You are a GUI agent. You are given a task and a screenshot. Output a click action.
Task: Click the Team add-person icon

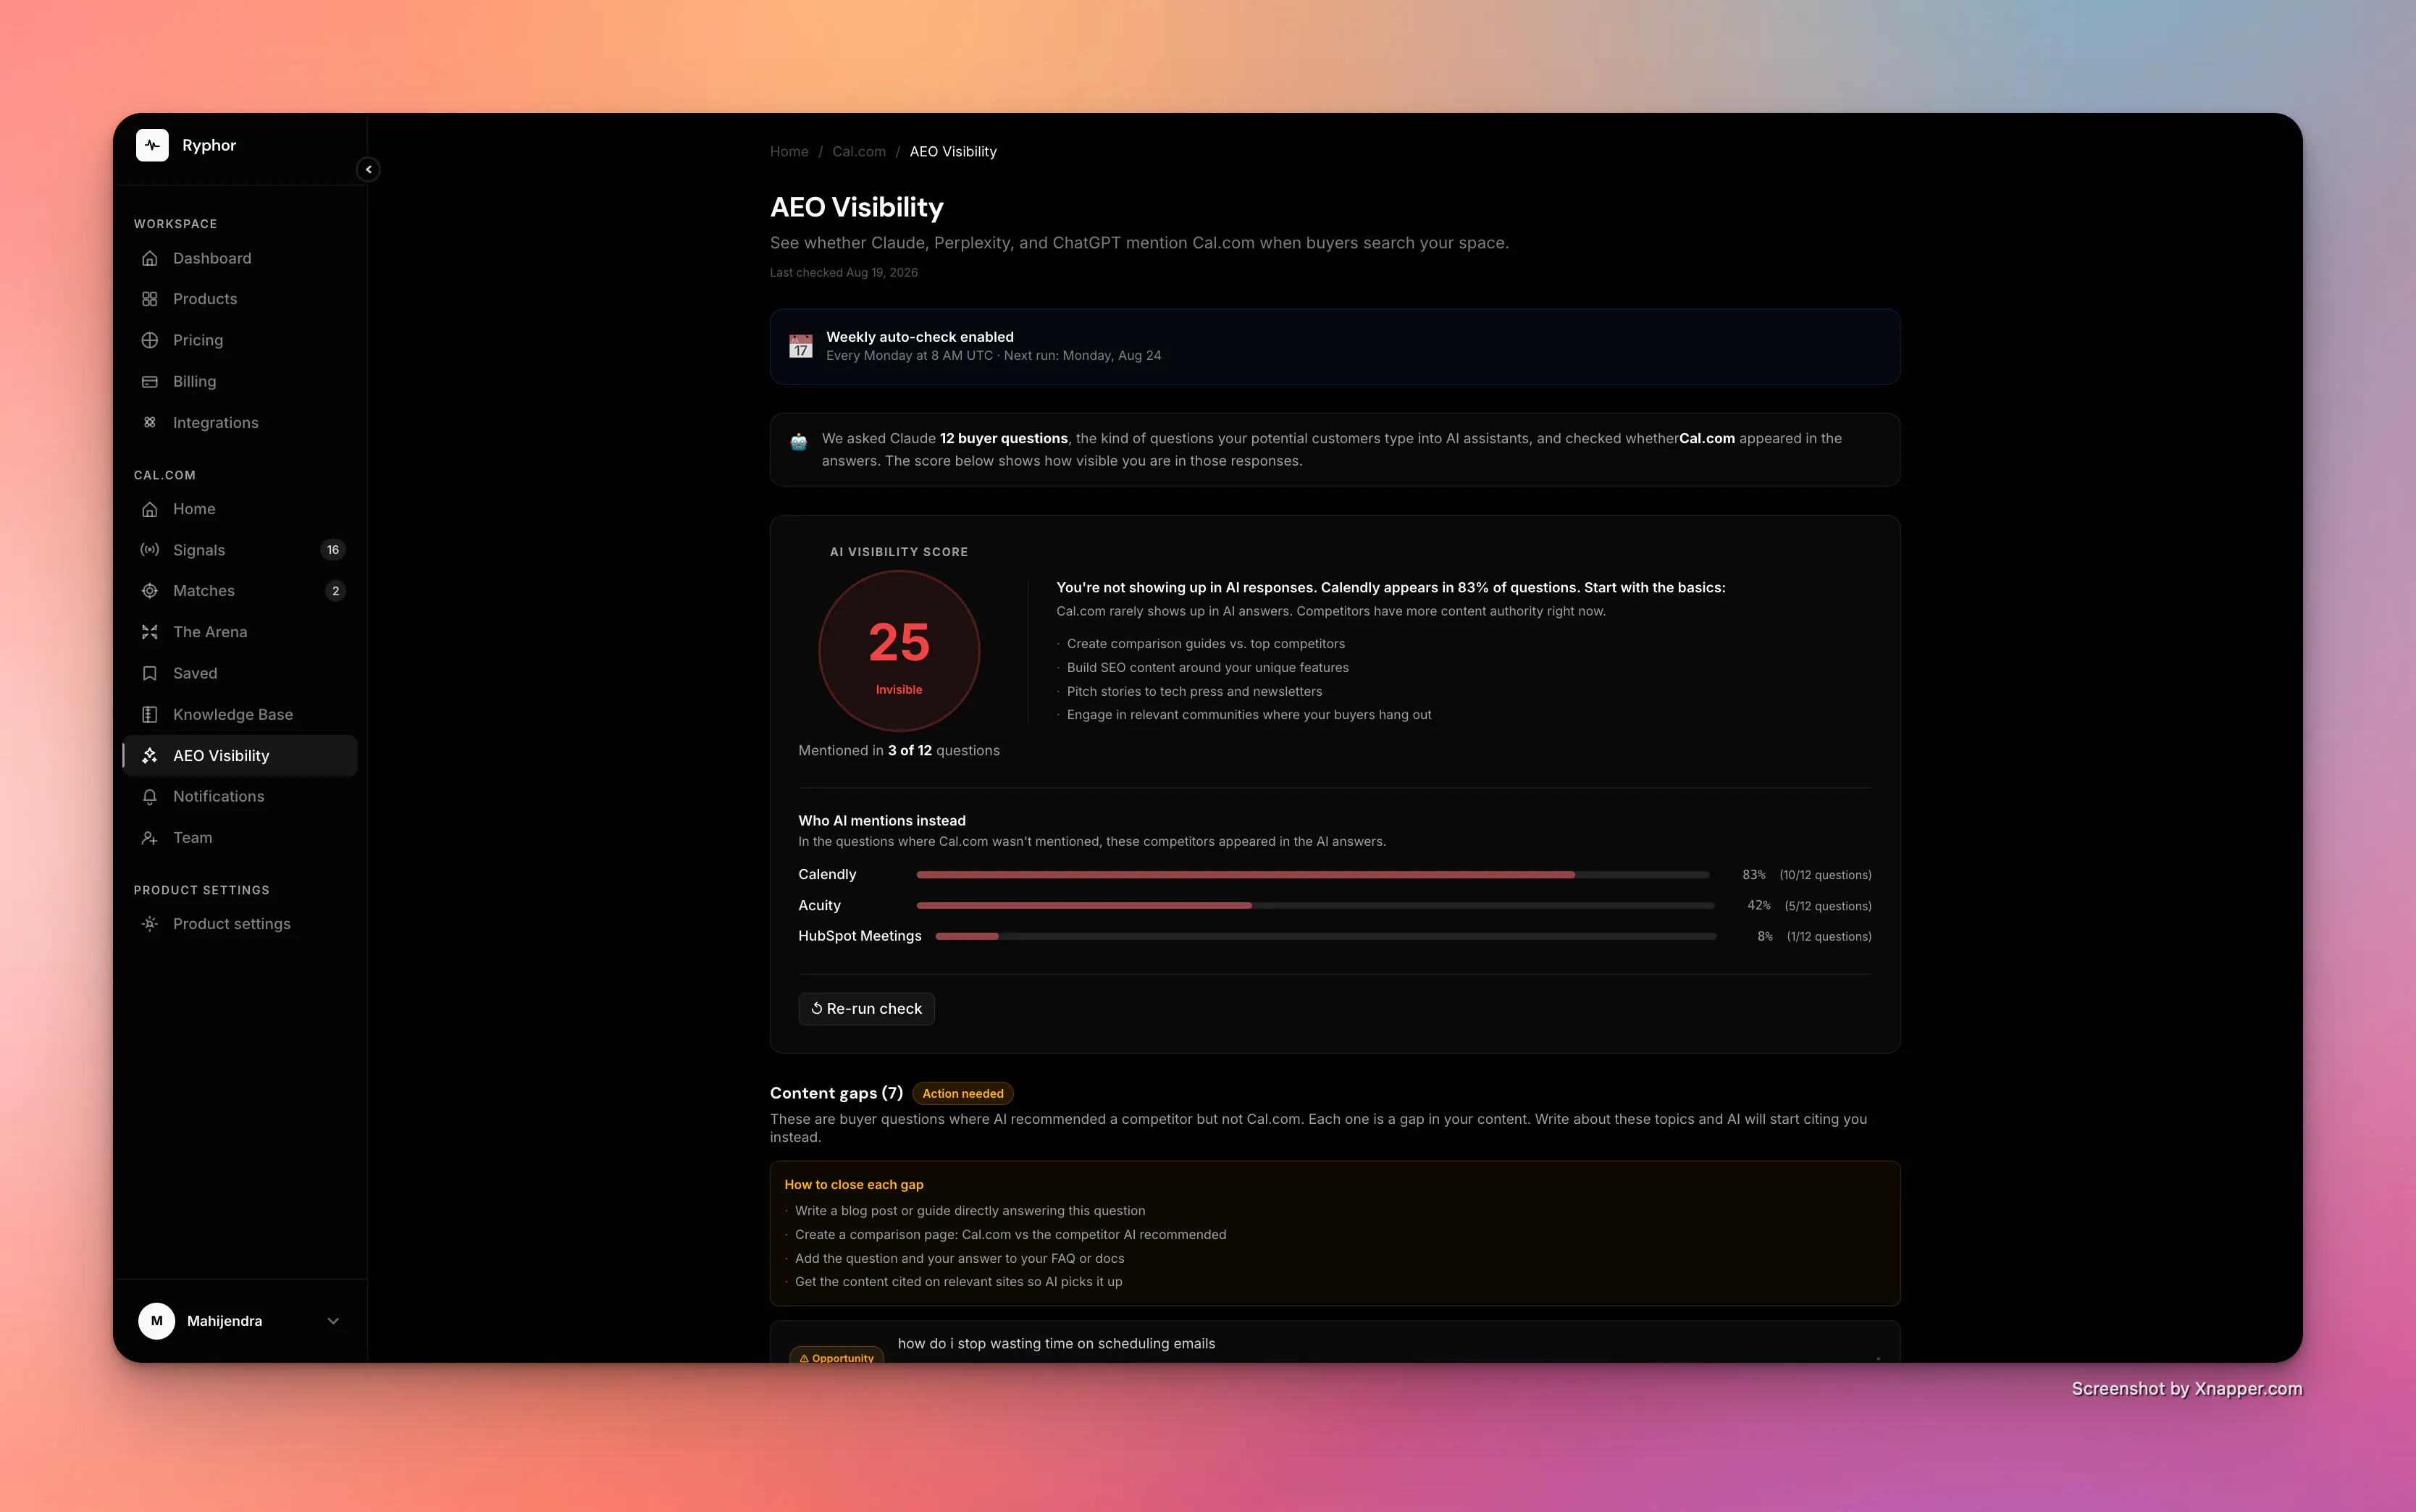pyautogui.click(x=150, y=838)
